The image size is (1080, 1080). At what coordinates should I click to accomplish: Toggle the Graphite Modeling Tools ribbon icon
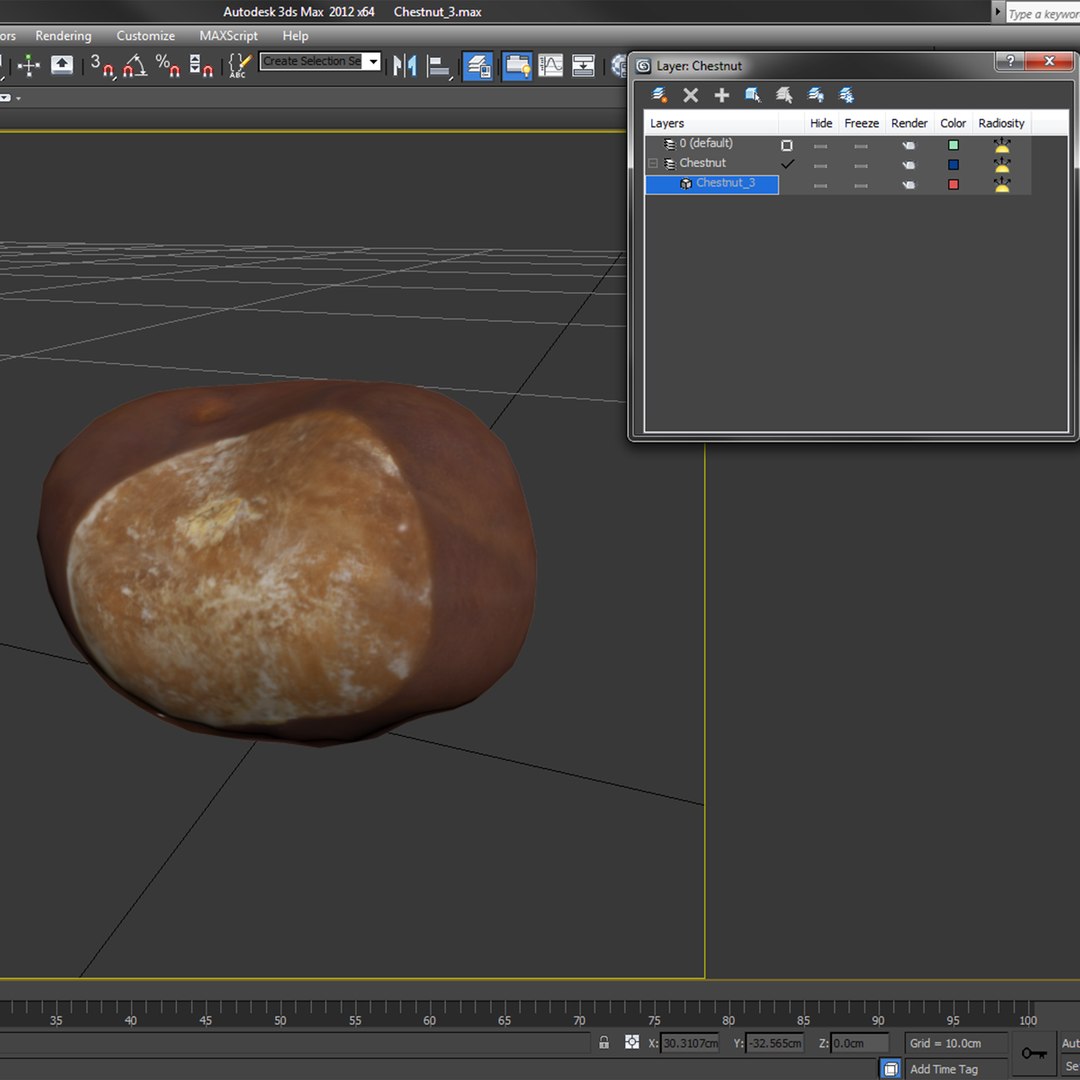pyautogui.click(x=517, y=66)
